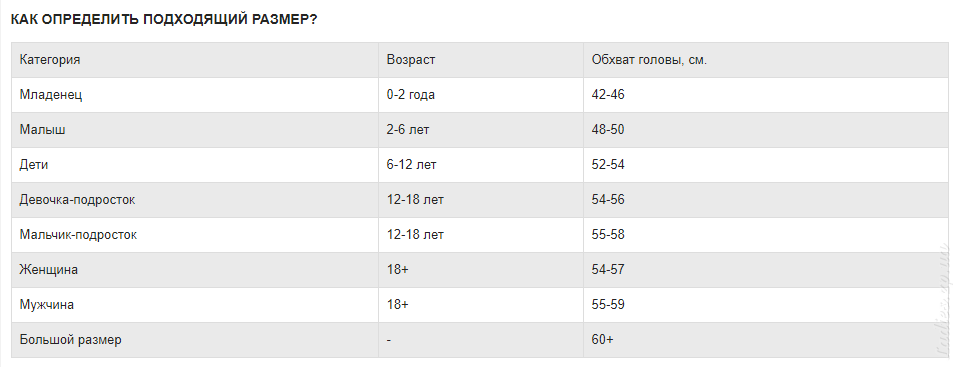Screen dimensions: 958x367
Task: Select head size value '52-54'
Action: tap(608, 165)
